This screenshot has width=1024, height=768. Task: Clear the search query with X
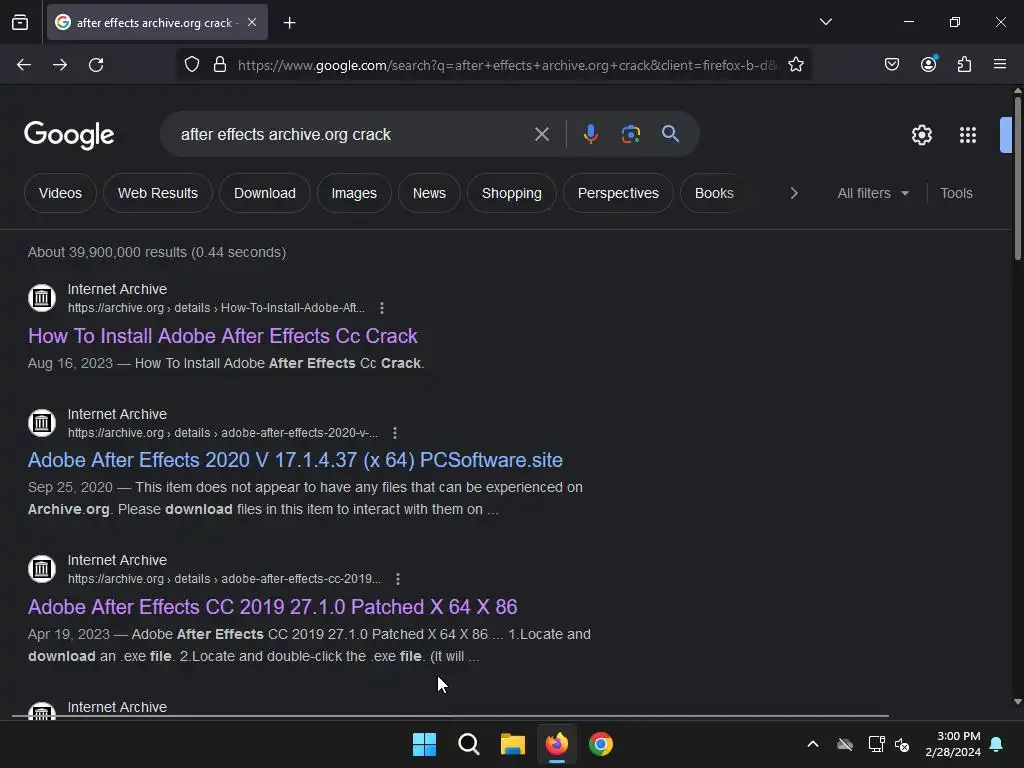[541, 135]
